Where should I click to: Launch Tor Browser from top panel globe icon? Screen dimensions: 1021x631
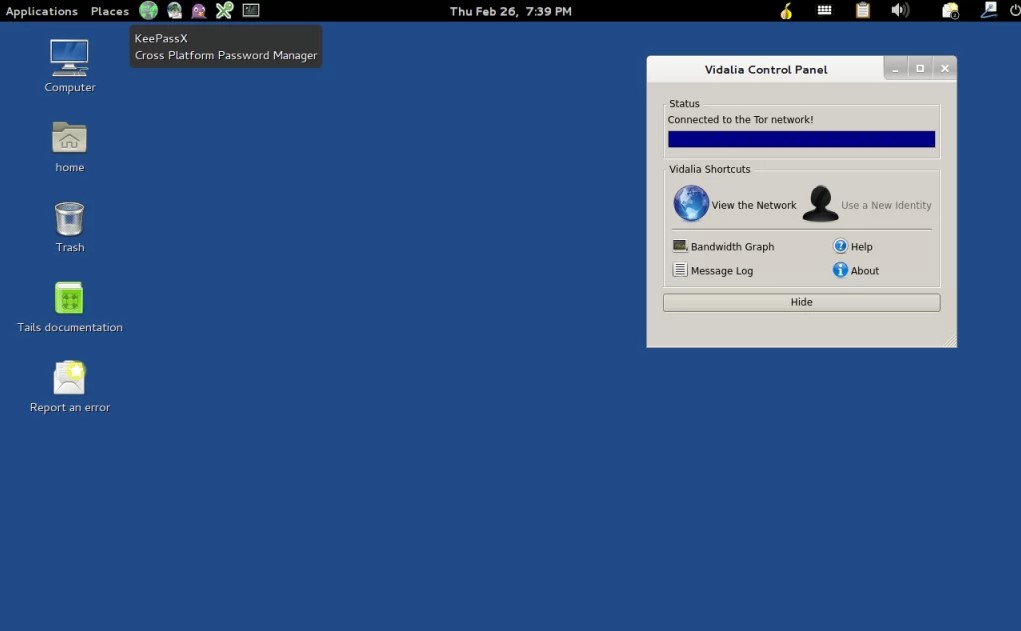click(148, 10)
